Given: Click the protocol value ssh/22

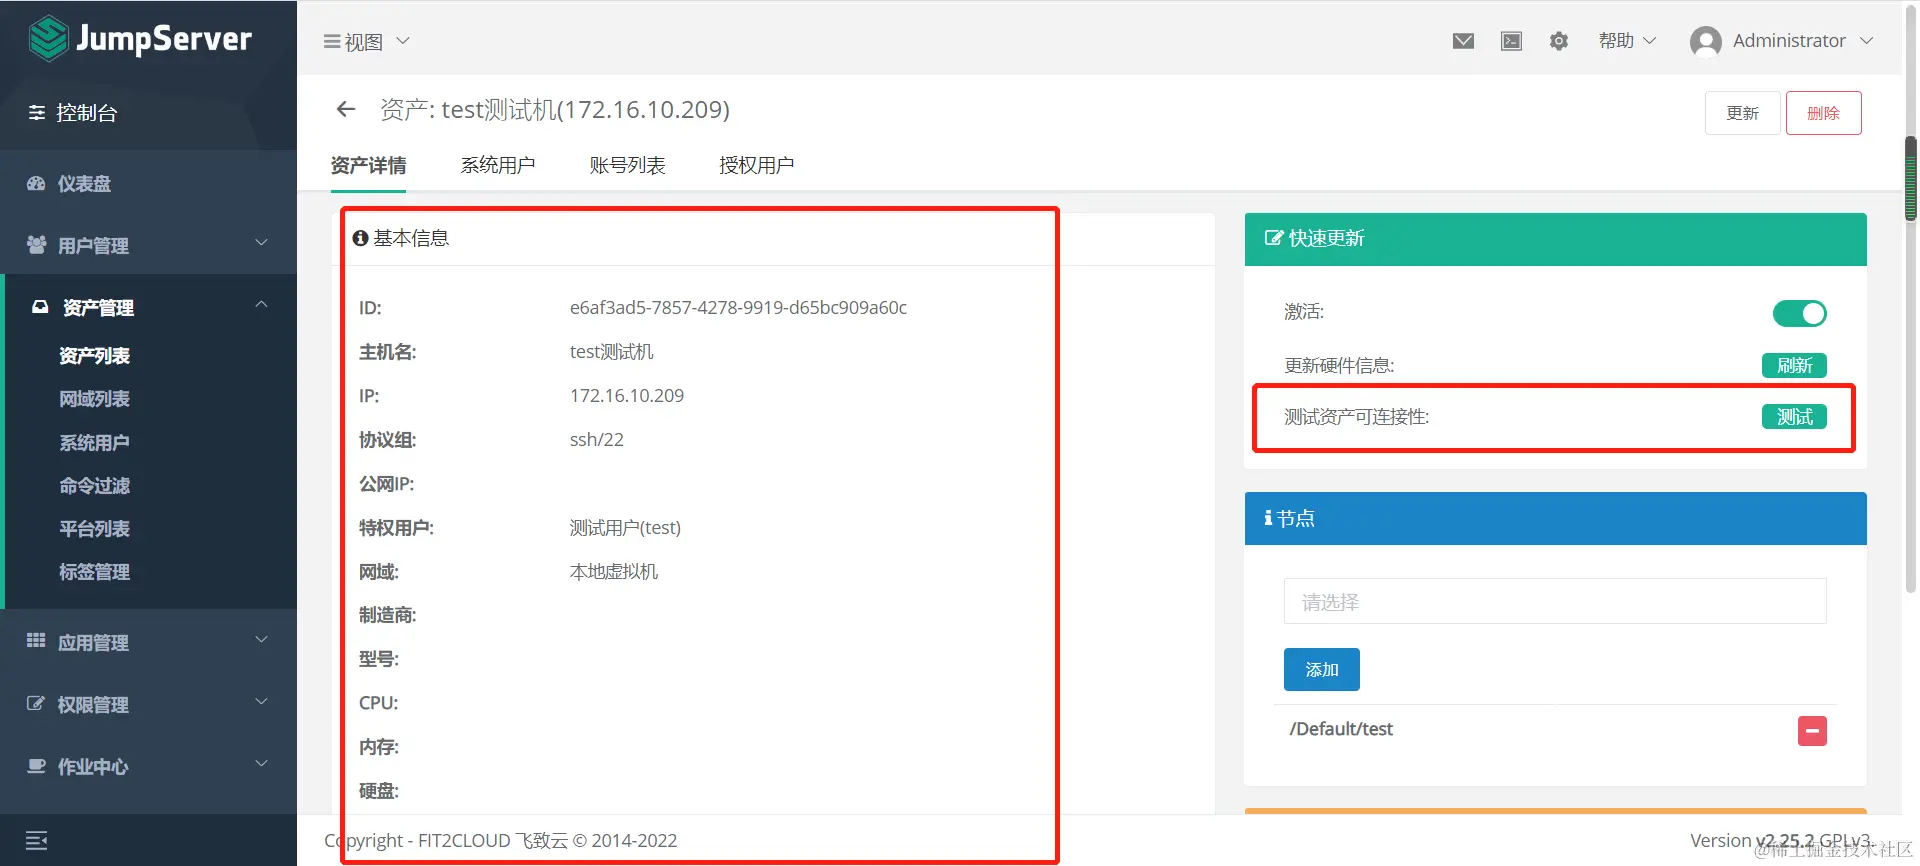Looking at the screenshot, I should [x=597, y=440].
